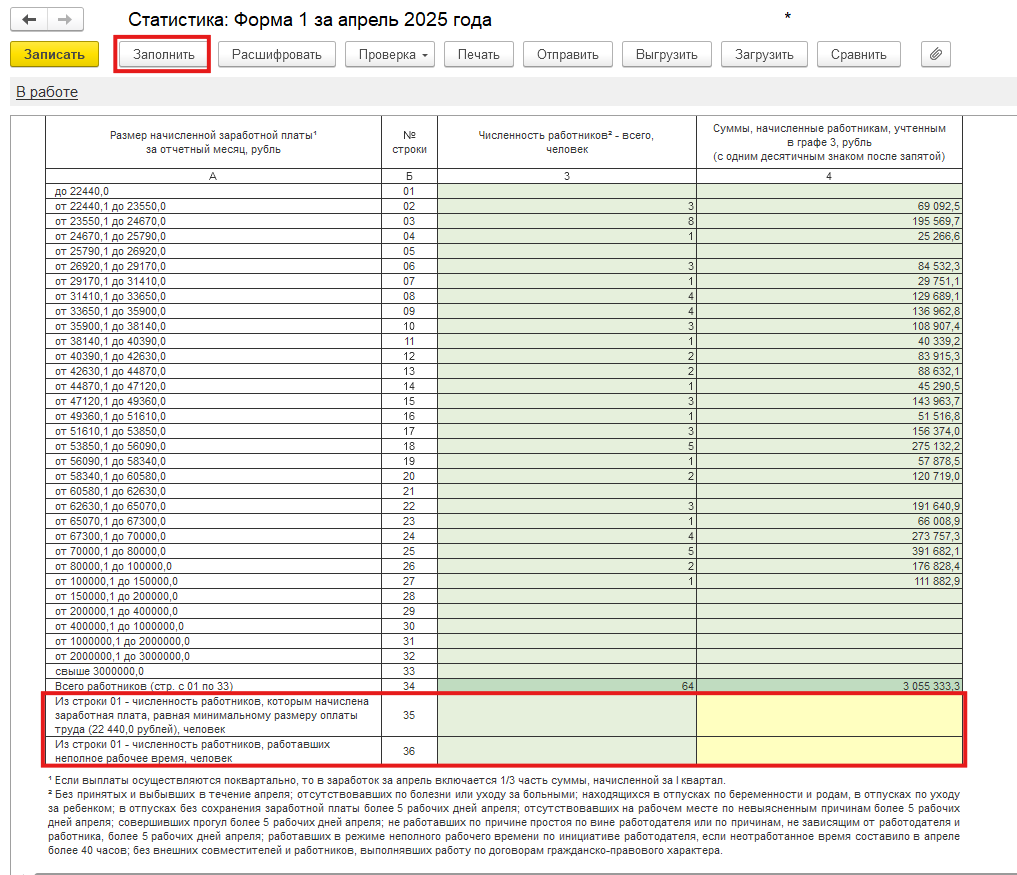The height and width of the screenshot is (875, 1017).
Task: Click the Отправить button
Action: tap(568, 54)
